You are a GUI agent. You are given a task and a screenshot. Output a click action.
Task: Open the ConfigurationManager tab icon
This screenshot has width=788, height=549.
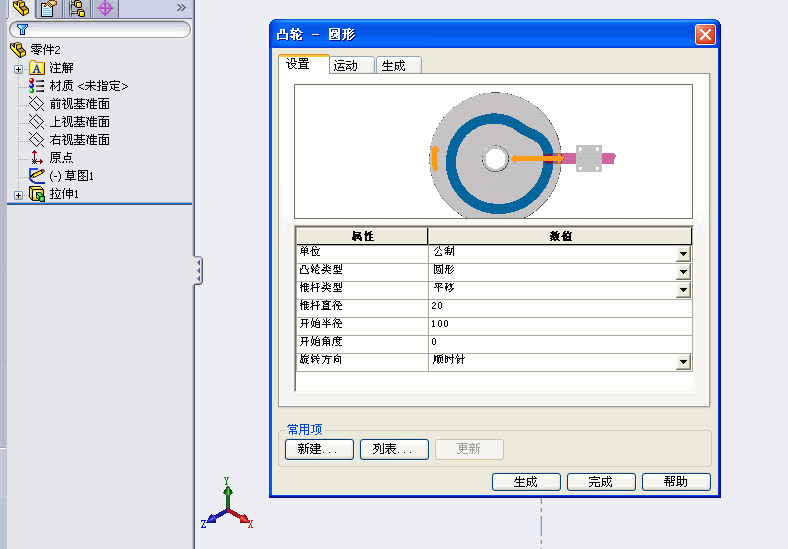(77, 8)
